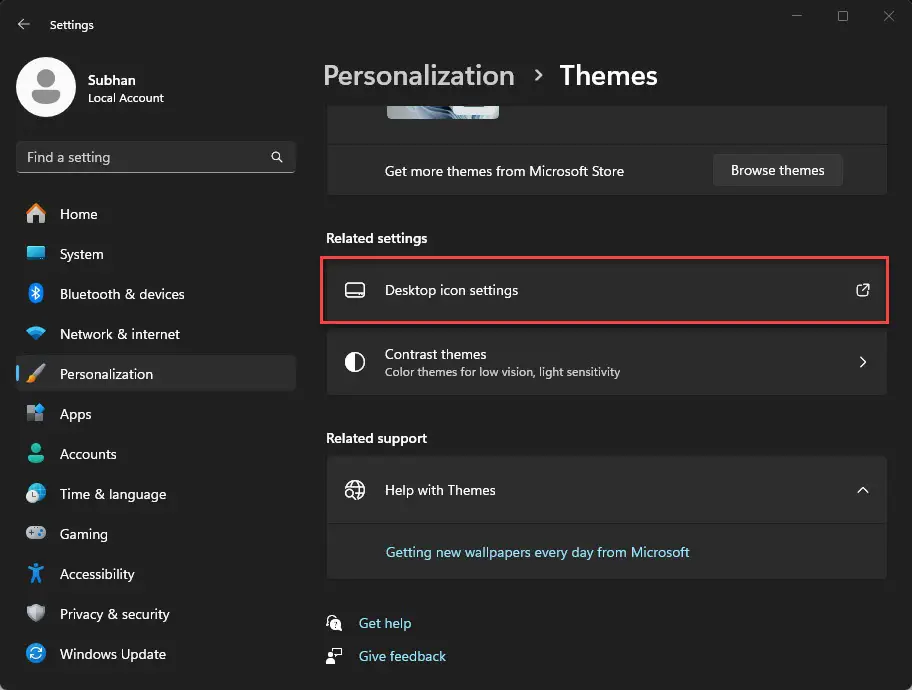Select Apps in the sidebar
912x690 pixels.
coord(75,414)
